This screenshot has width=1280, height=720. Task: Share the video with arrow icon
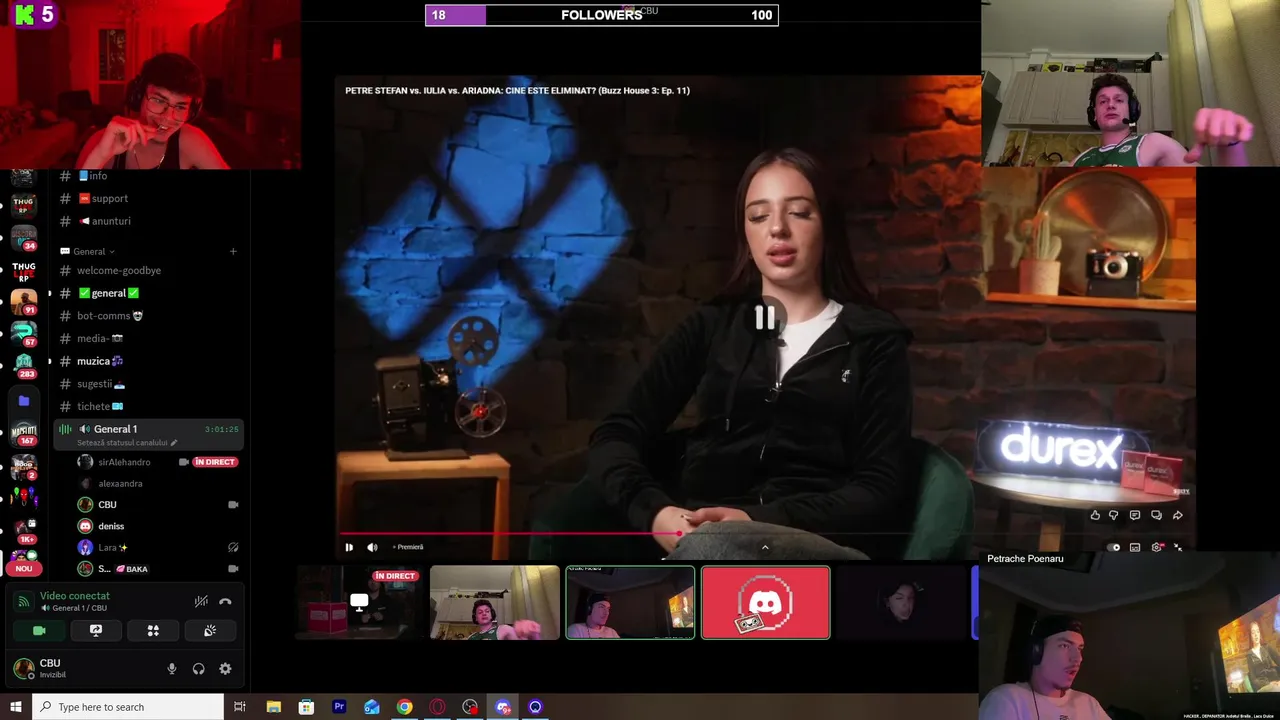[1177, 516]
